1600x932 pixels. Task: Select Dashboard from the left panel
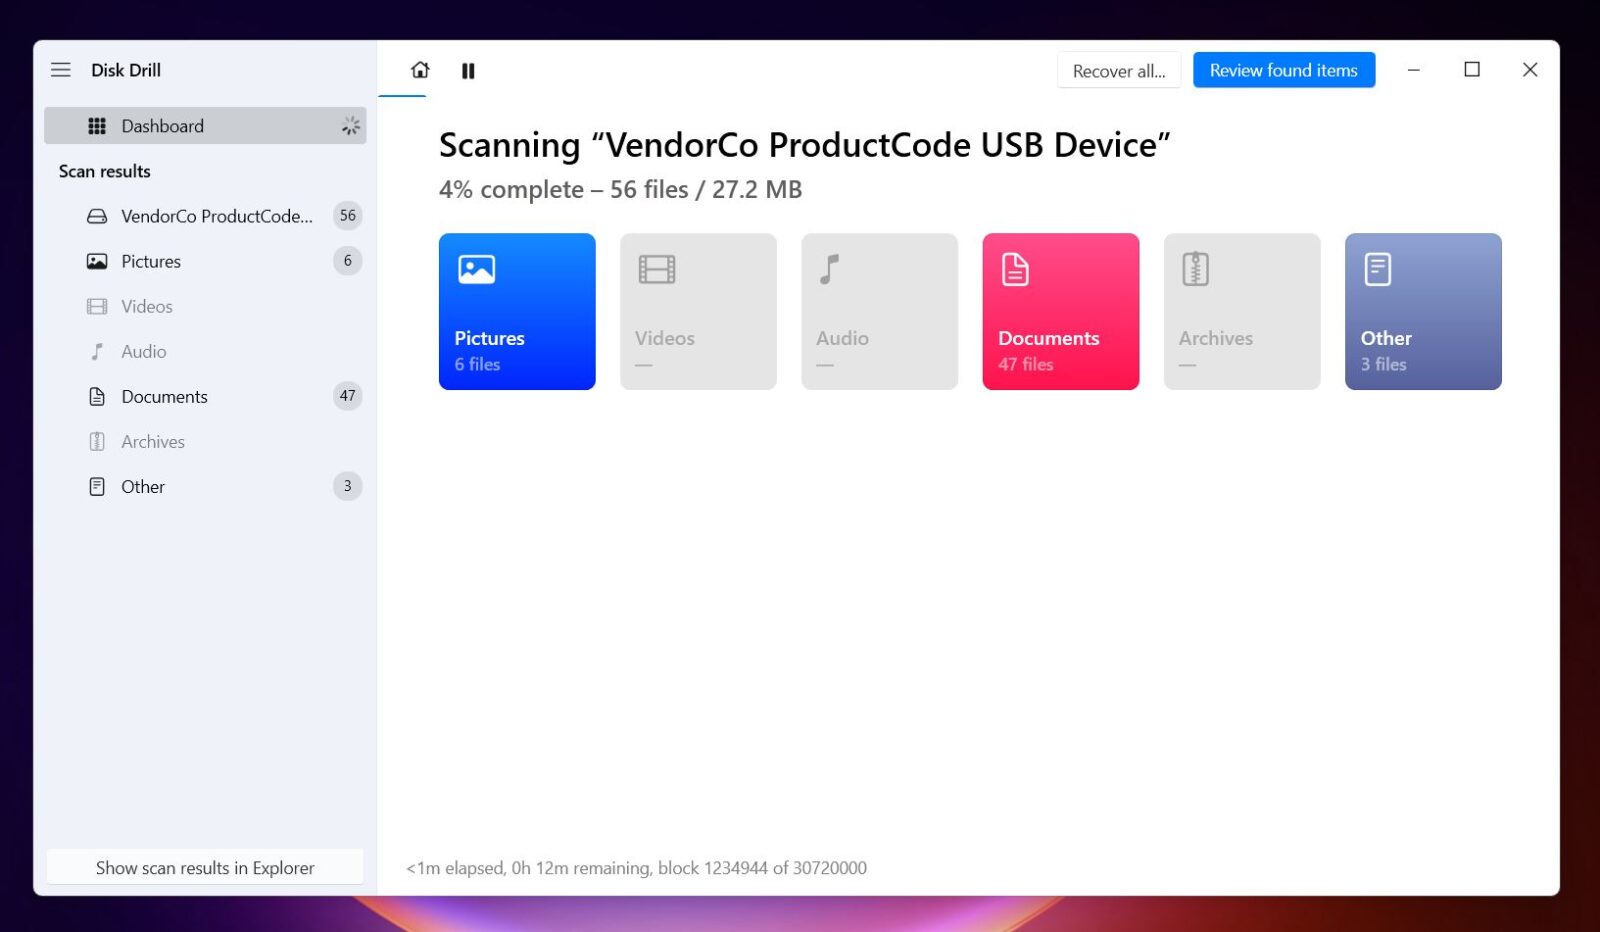click(162, 125)
